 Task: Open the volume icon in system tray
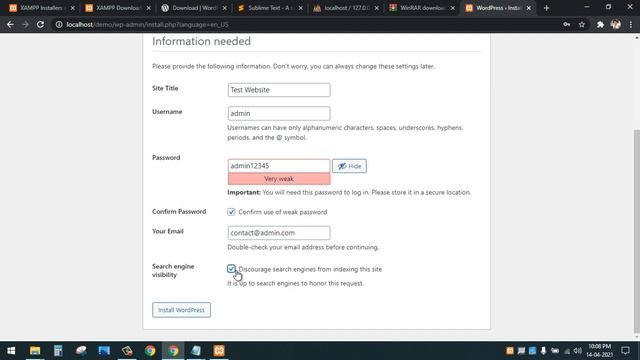click(578, 351)
